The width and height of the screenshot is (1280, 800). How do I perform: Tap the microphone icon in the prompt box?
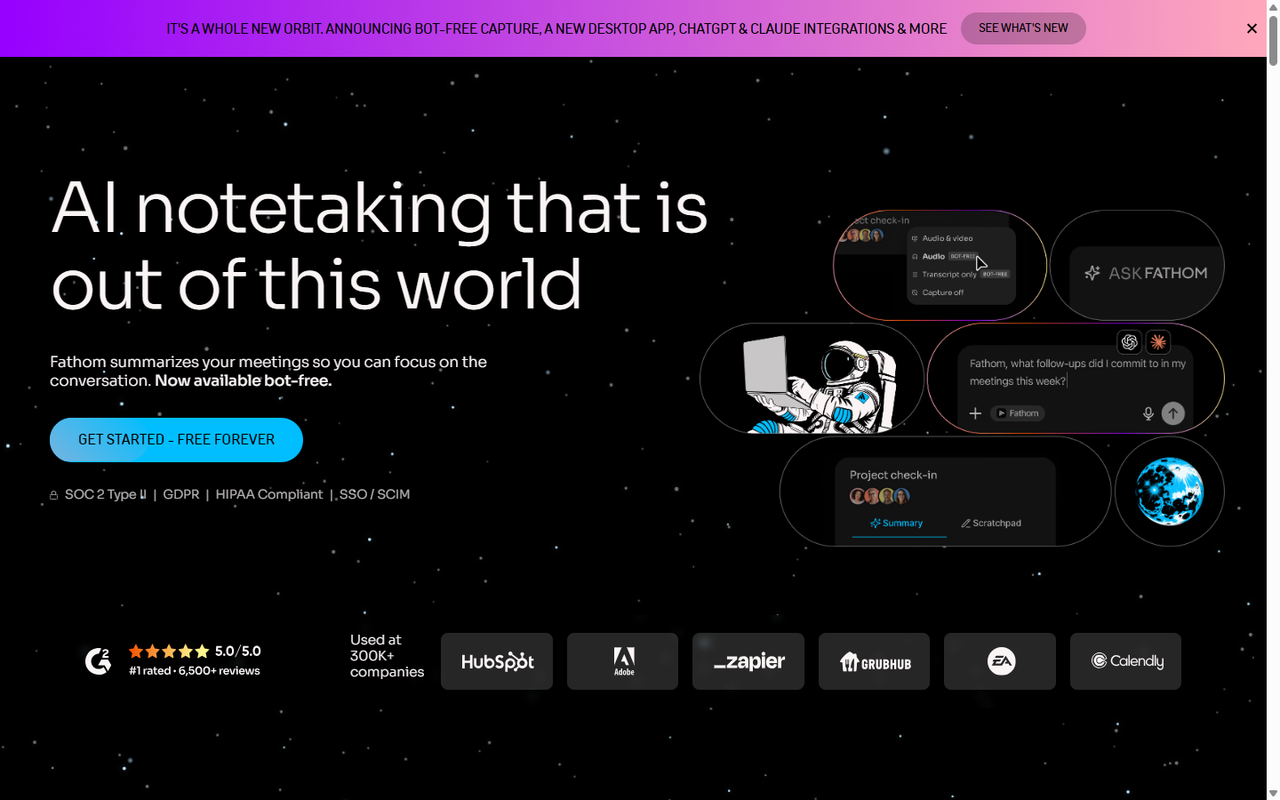(x=1148, y=413)
